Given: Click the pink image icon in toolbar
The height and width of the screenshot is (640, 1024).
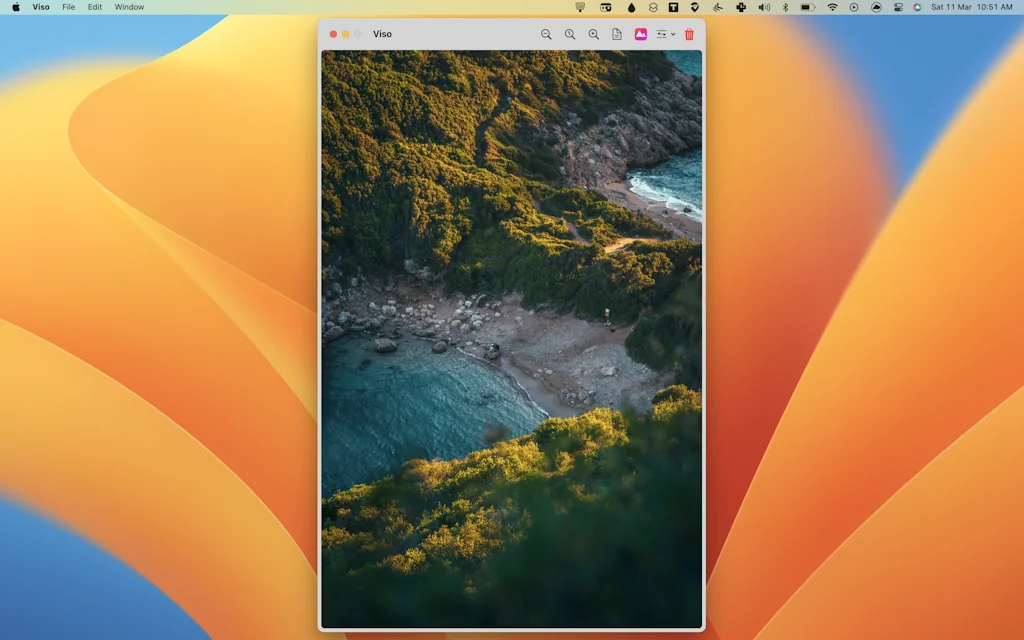Looking at the screenshot, I should point(641,34).
